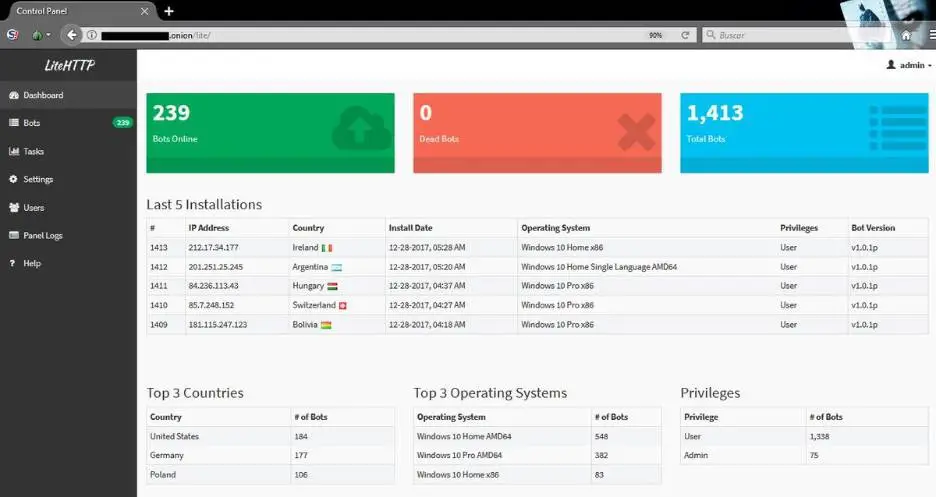Screen dimensions: 936x497
Task: Select the Control Panel browser tab
Action: click(x=78, y=11)
